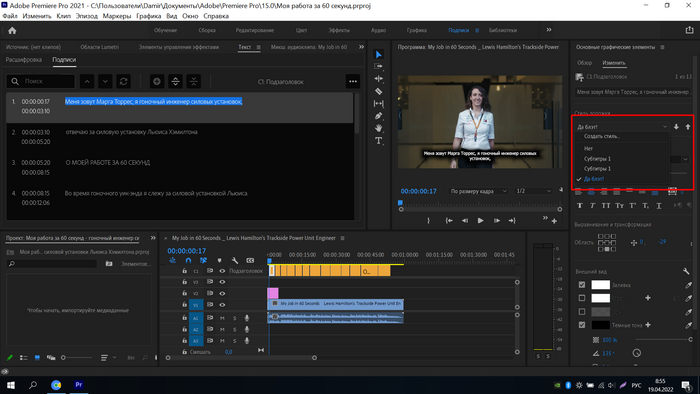Screen dimensions: 700x394
Task: Open the Text panel menu icon
Action: tap(258, 47)
